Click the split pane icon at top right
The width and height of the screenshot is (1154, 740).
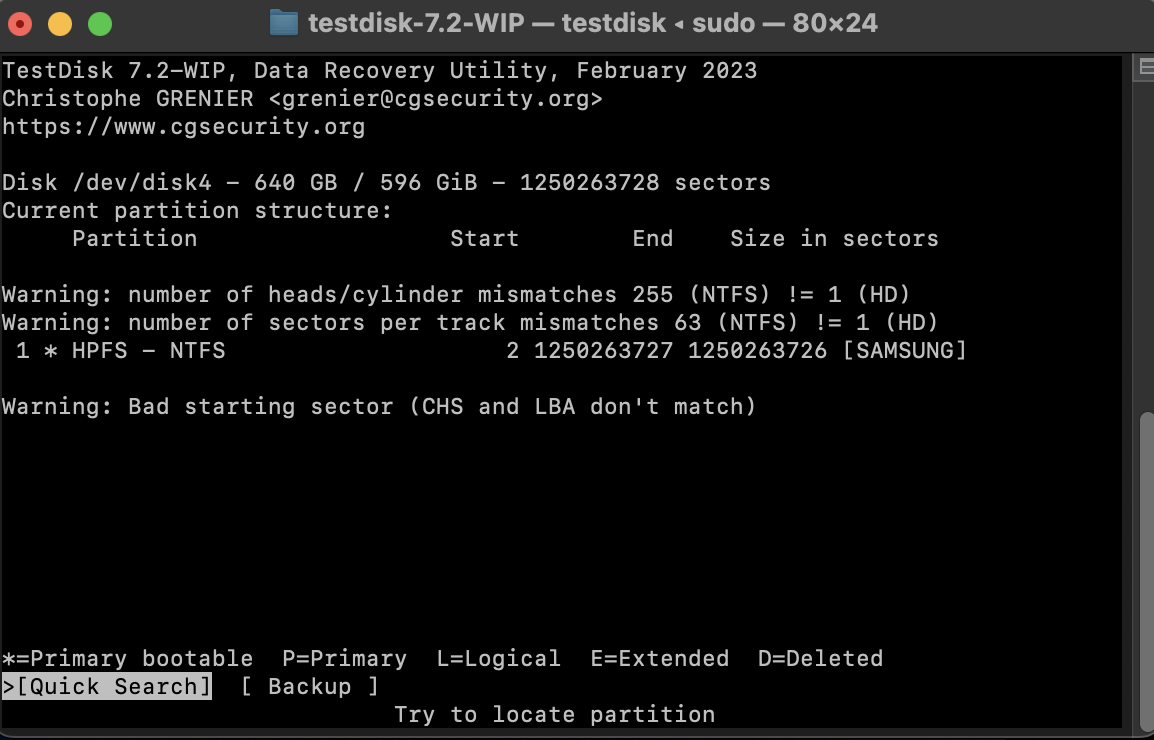pos(1146,68)
